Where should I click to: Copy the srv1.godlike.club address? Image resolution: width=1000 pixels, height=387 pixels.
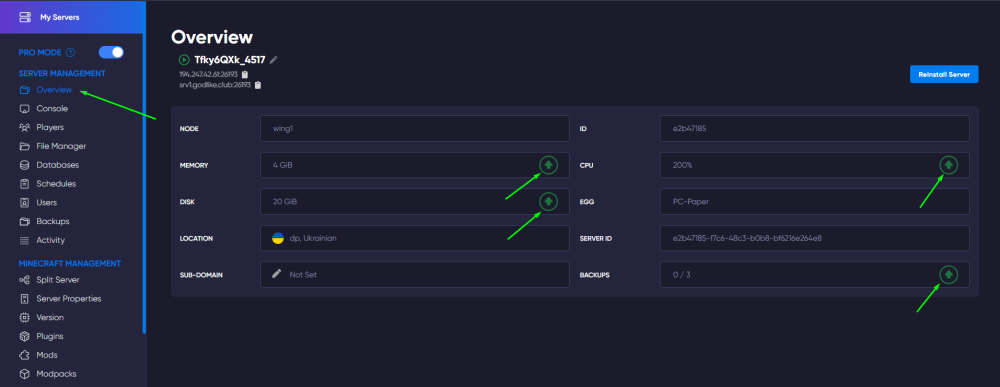pos(258,85)
